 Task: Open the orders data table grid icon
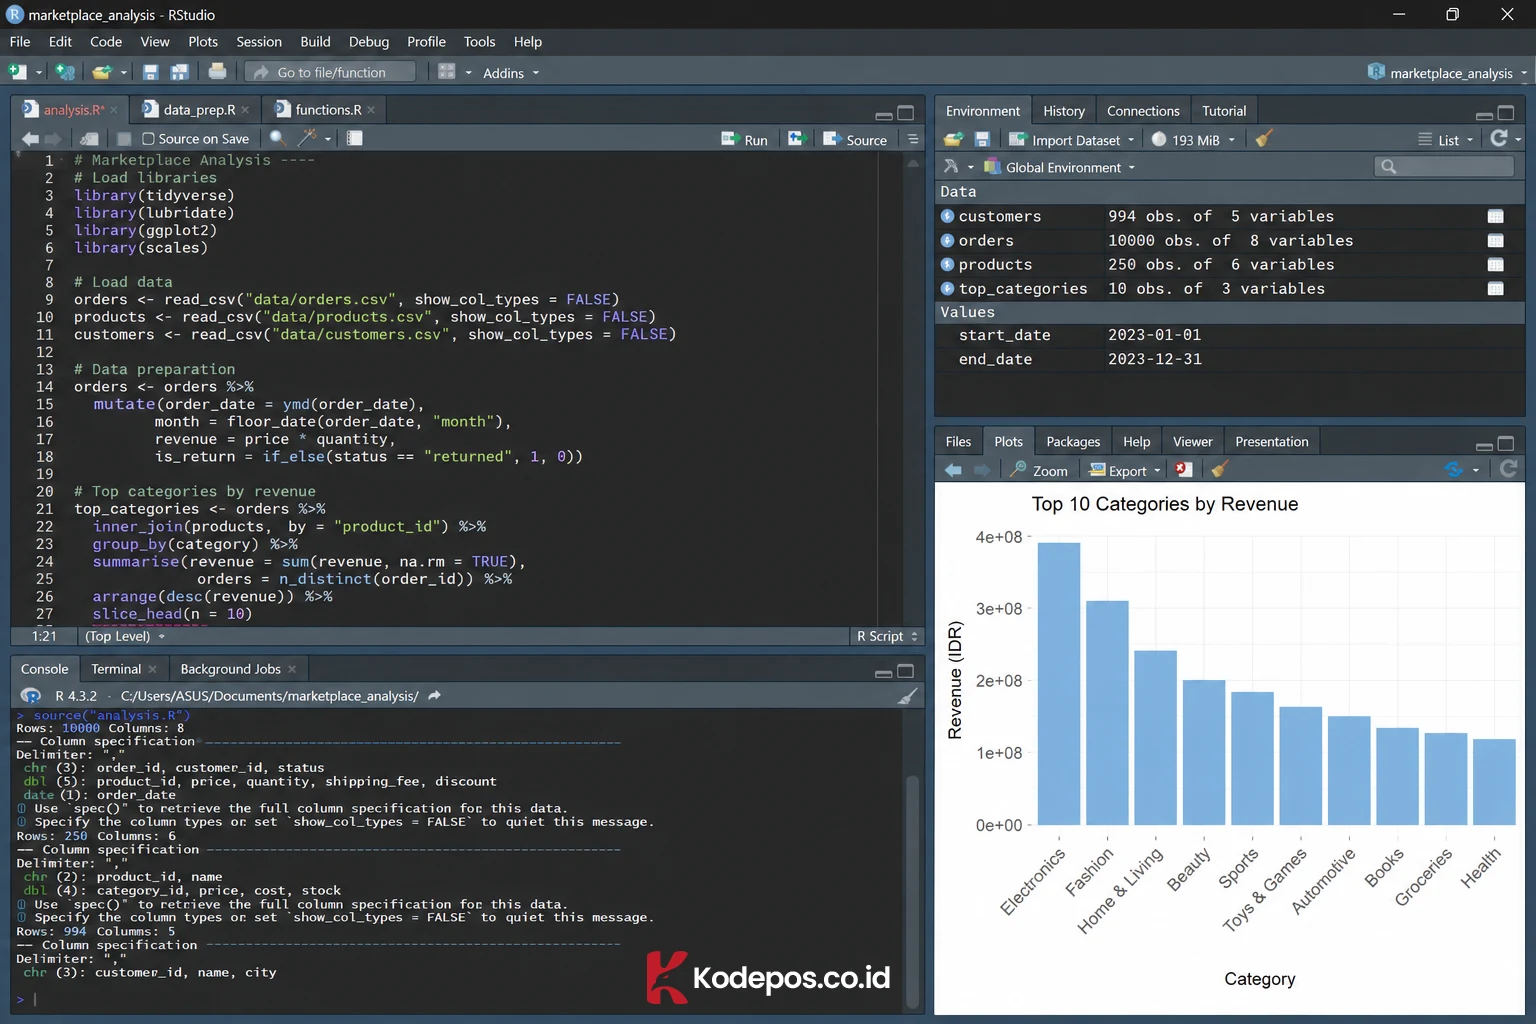[1495, 240]
